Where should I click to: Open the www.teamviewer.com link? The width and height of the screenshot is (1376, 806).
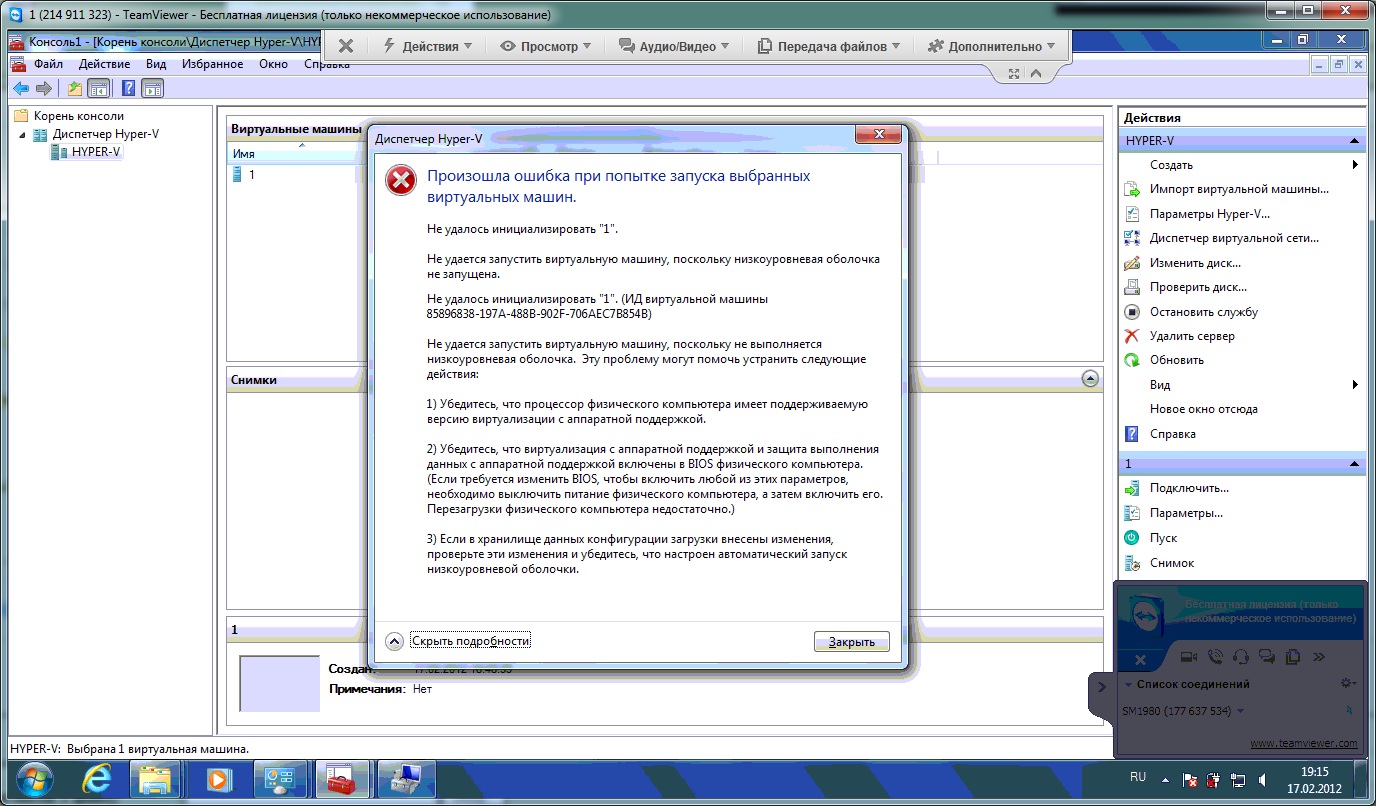(1304, 743)
